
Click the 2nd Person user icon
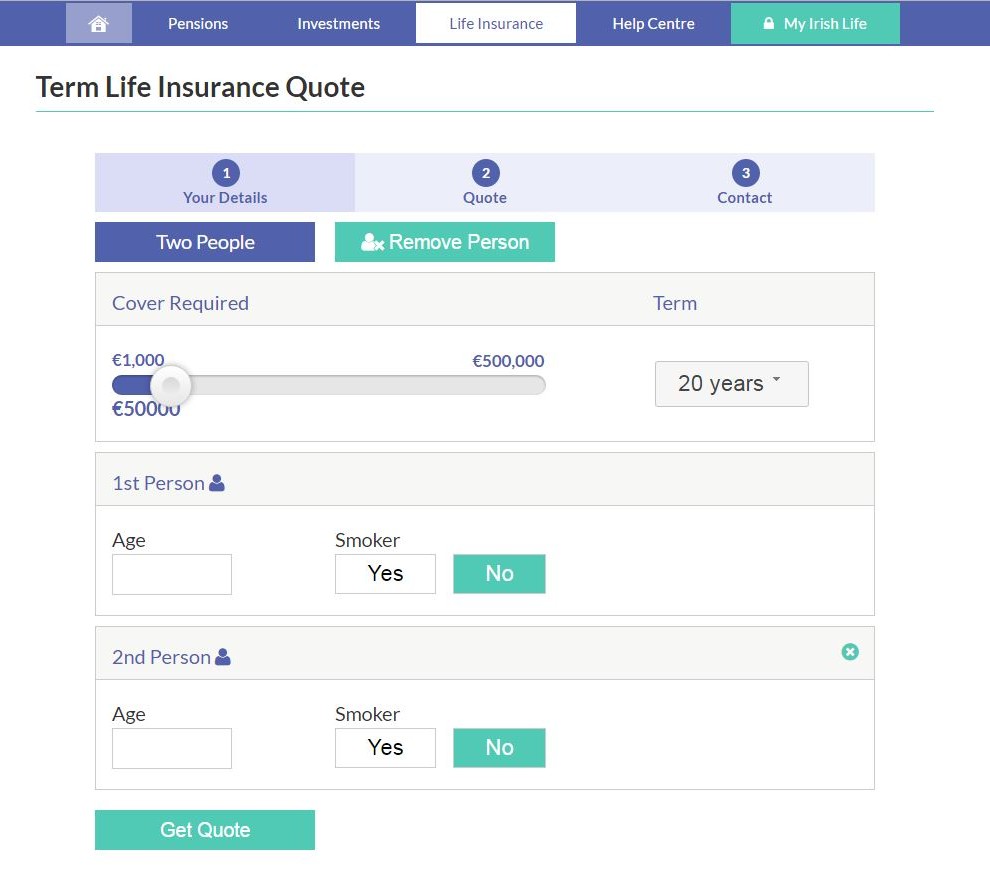click(x=223, y=657)
